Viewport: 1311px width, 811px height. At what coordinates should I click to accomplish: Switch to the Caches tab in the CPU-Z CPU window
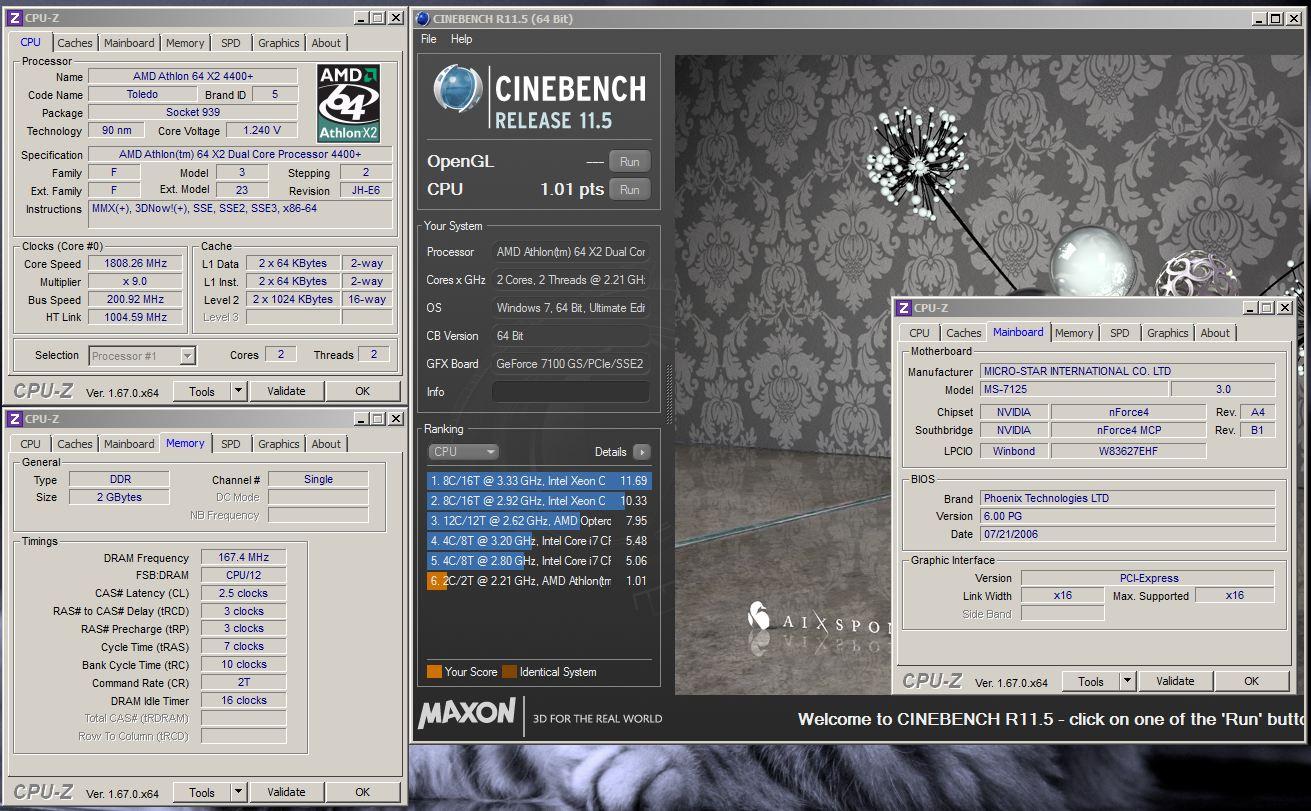coord(75,43)
